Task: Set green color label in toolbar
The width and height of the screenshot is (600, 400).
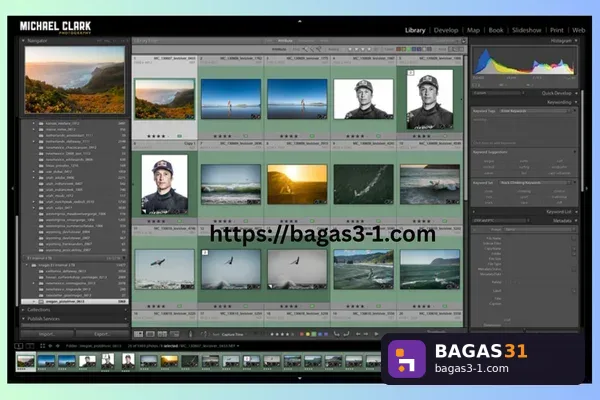Action: click(314, 334)
